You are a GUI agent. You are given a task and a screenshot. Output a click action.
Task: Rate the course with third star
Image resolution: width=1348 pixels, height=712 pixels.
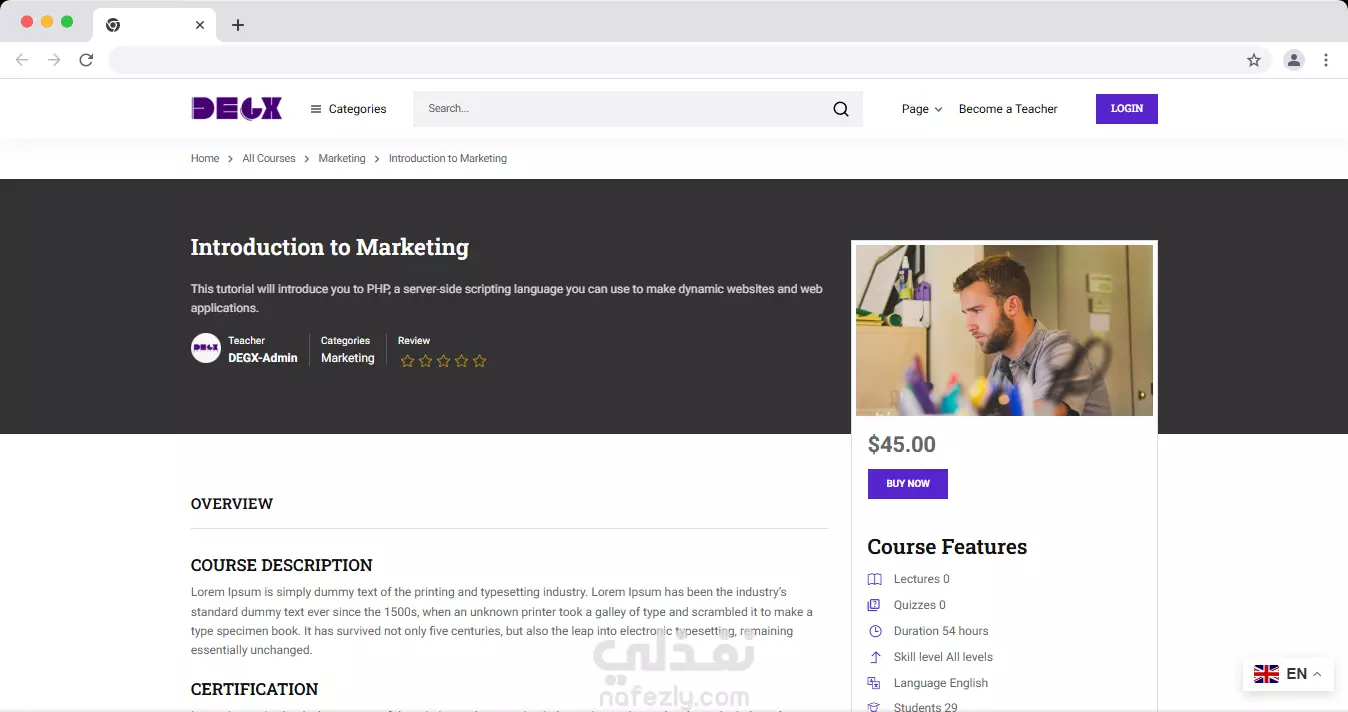(x=443, y=361)
